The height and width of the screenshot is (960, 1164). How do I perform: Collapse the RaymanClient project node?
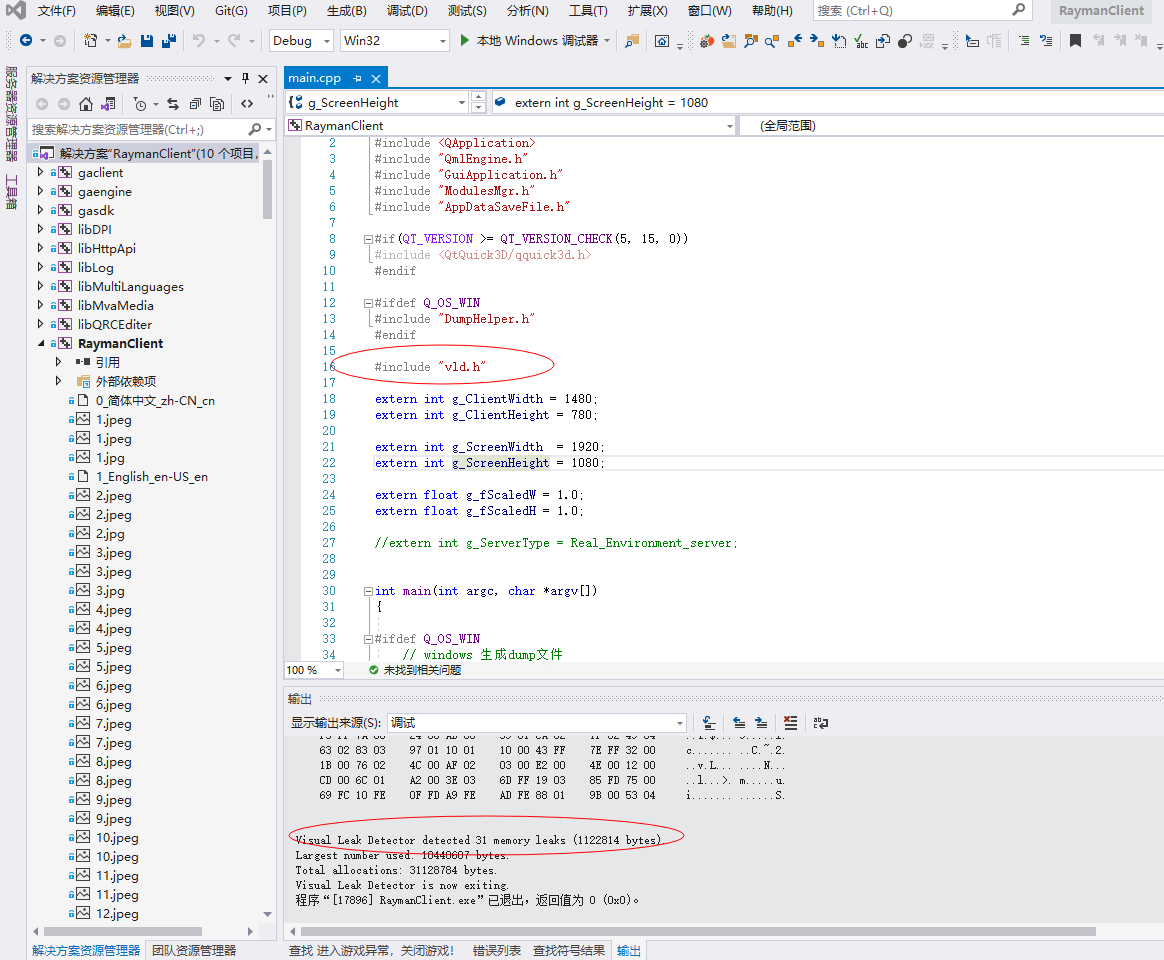(x=40, y=343)
